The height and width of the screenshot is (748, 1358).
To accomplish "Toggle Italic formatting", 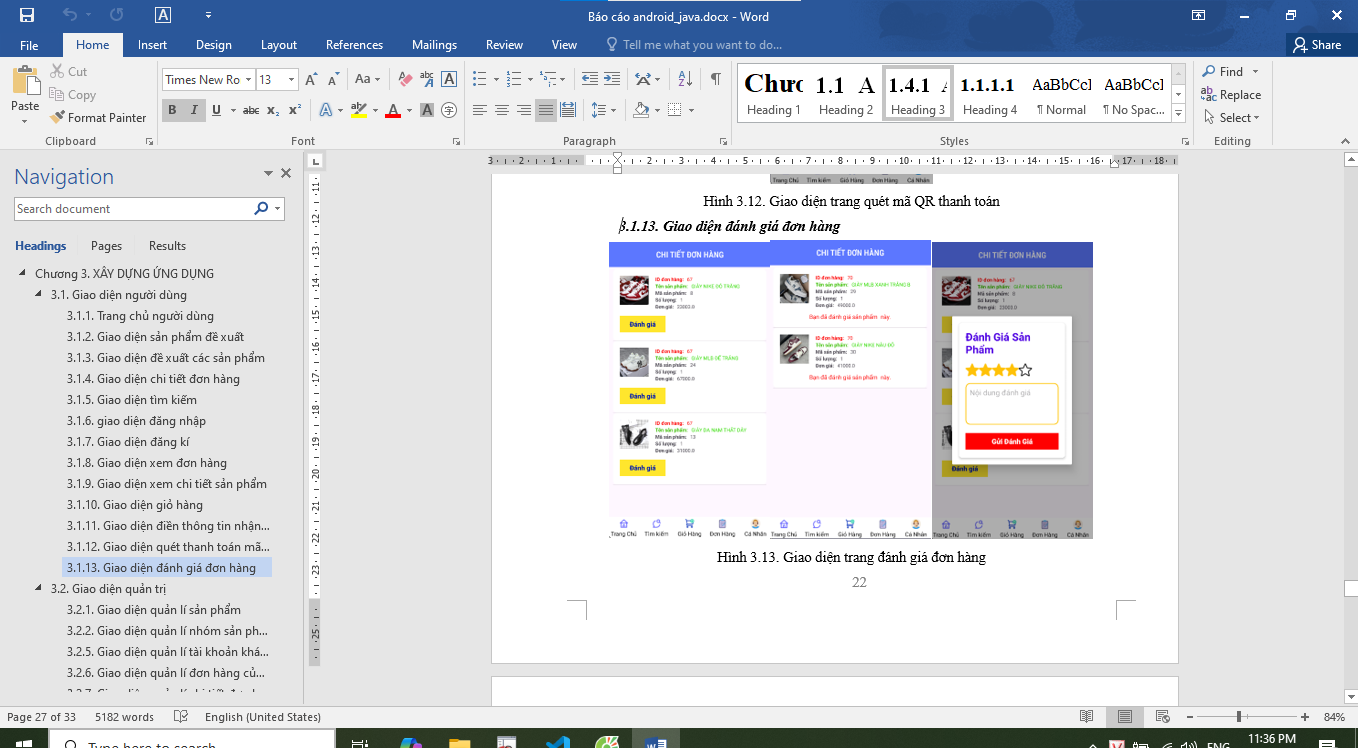I will pos(194,110).
